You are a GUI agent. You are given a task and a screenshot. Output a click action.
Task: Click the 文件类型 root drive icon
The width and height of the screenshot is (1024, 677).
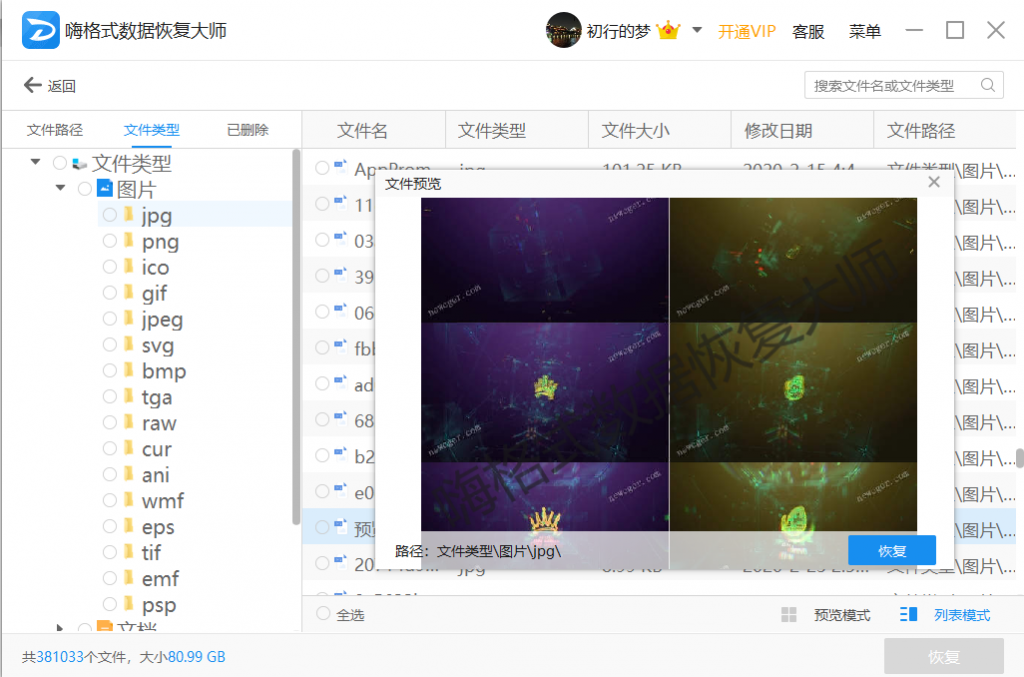(80, 163)
